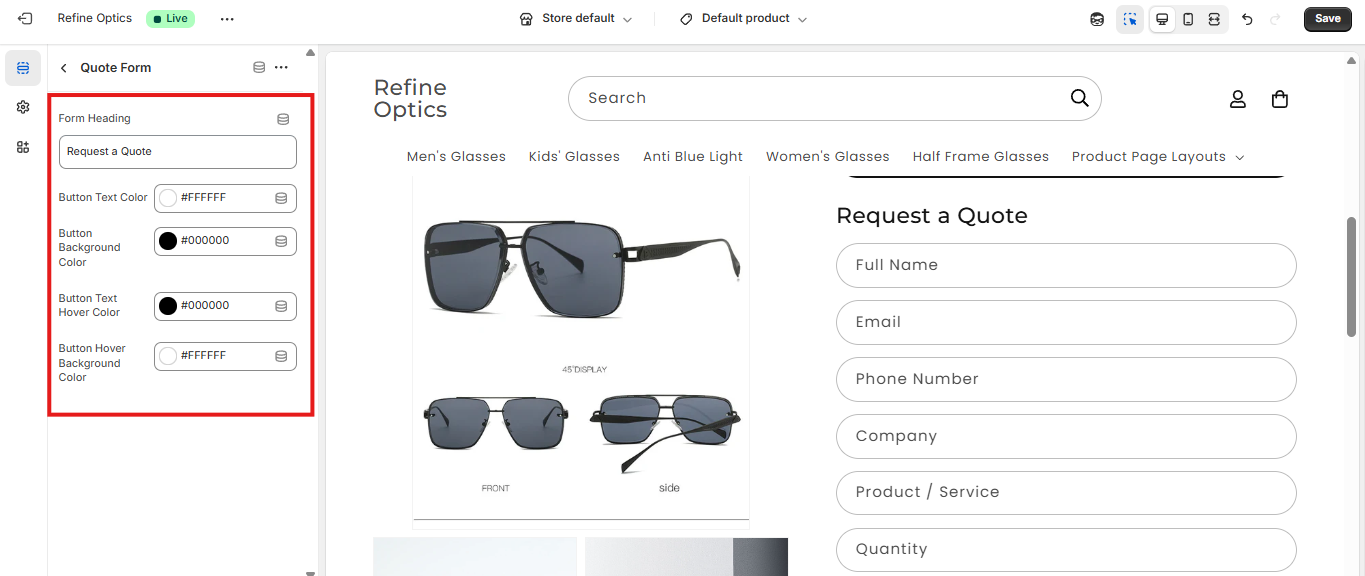Click the account icon in store header
The width and height of the screenshot is (1365, 576).
[x=1237, y=99]
